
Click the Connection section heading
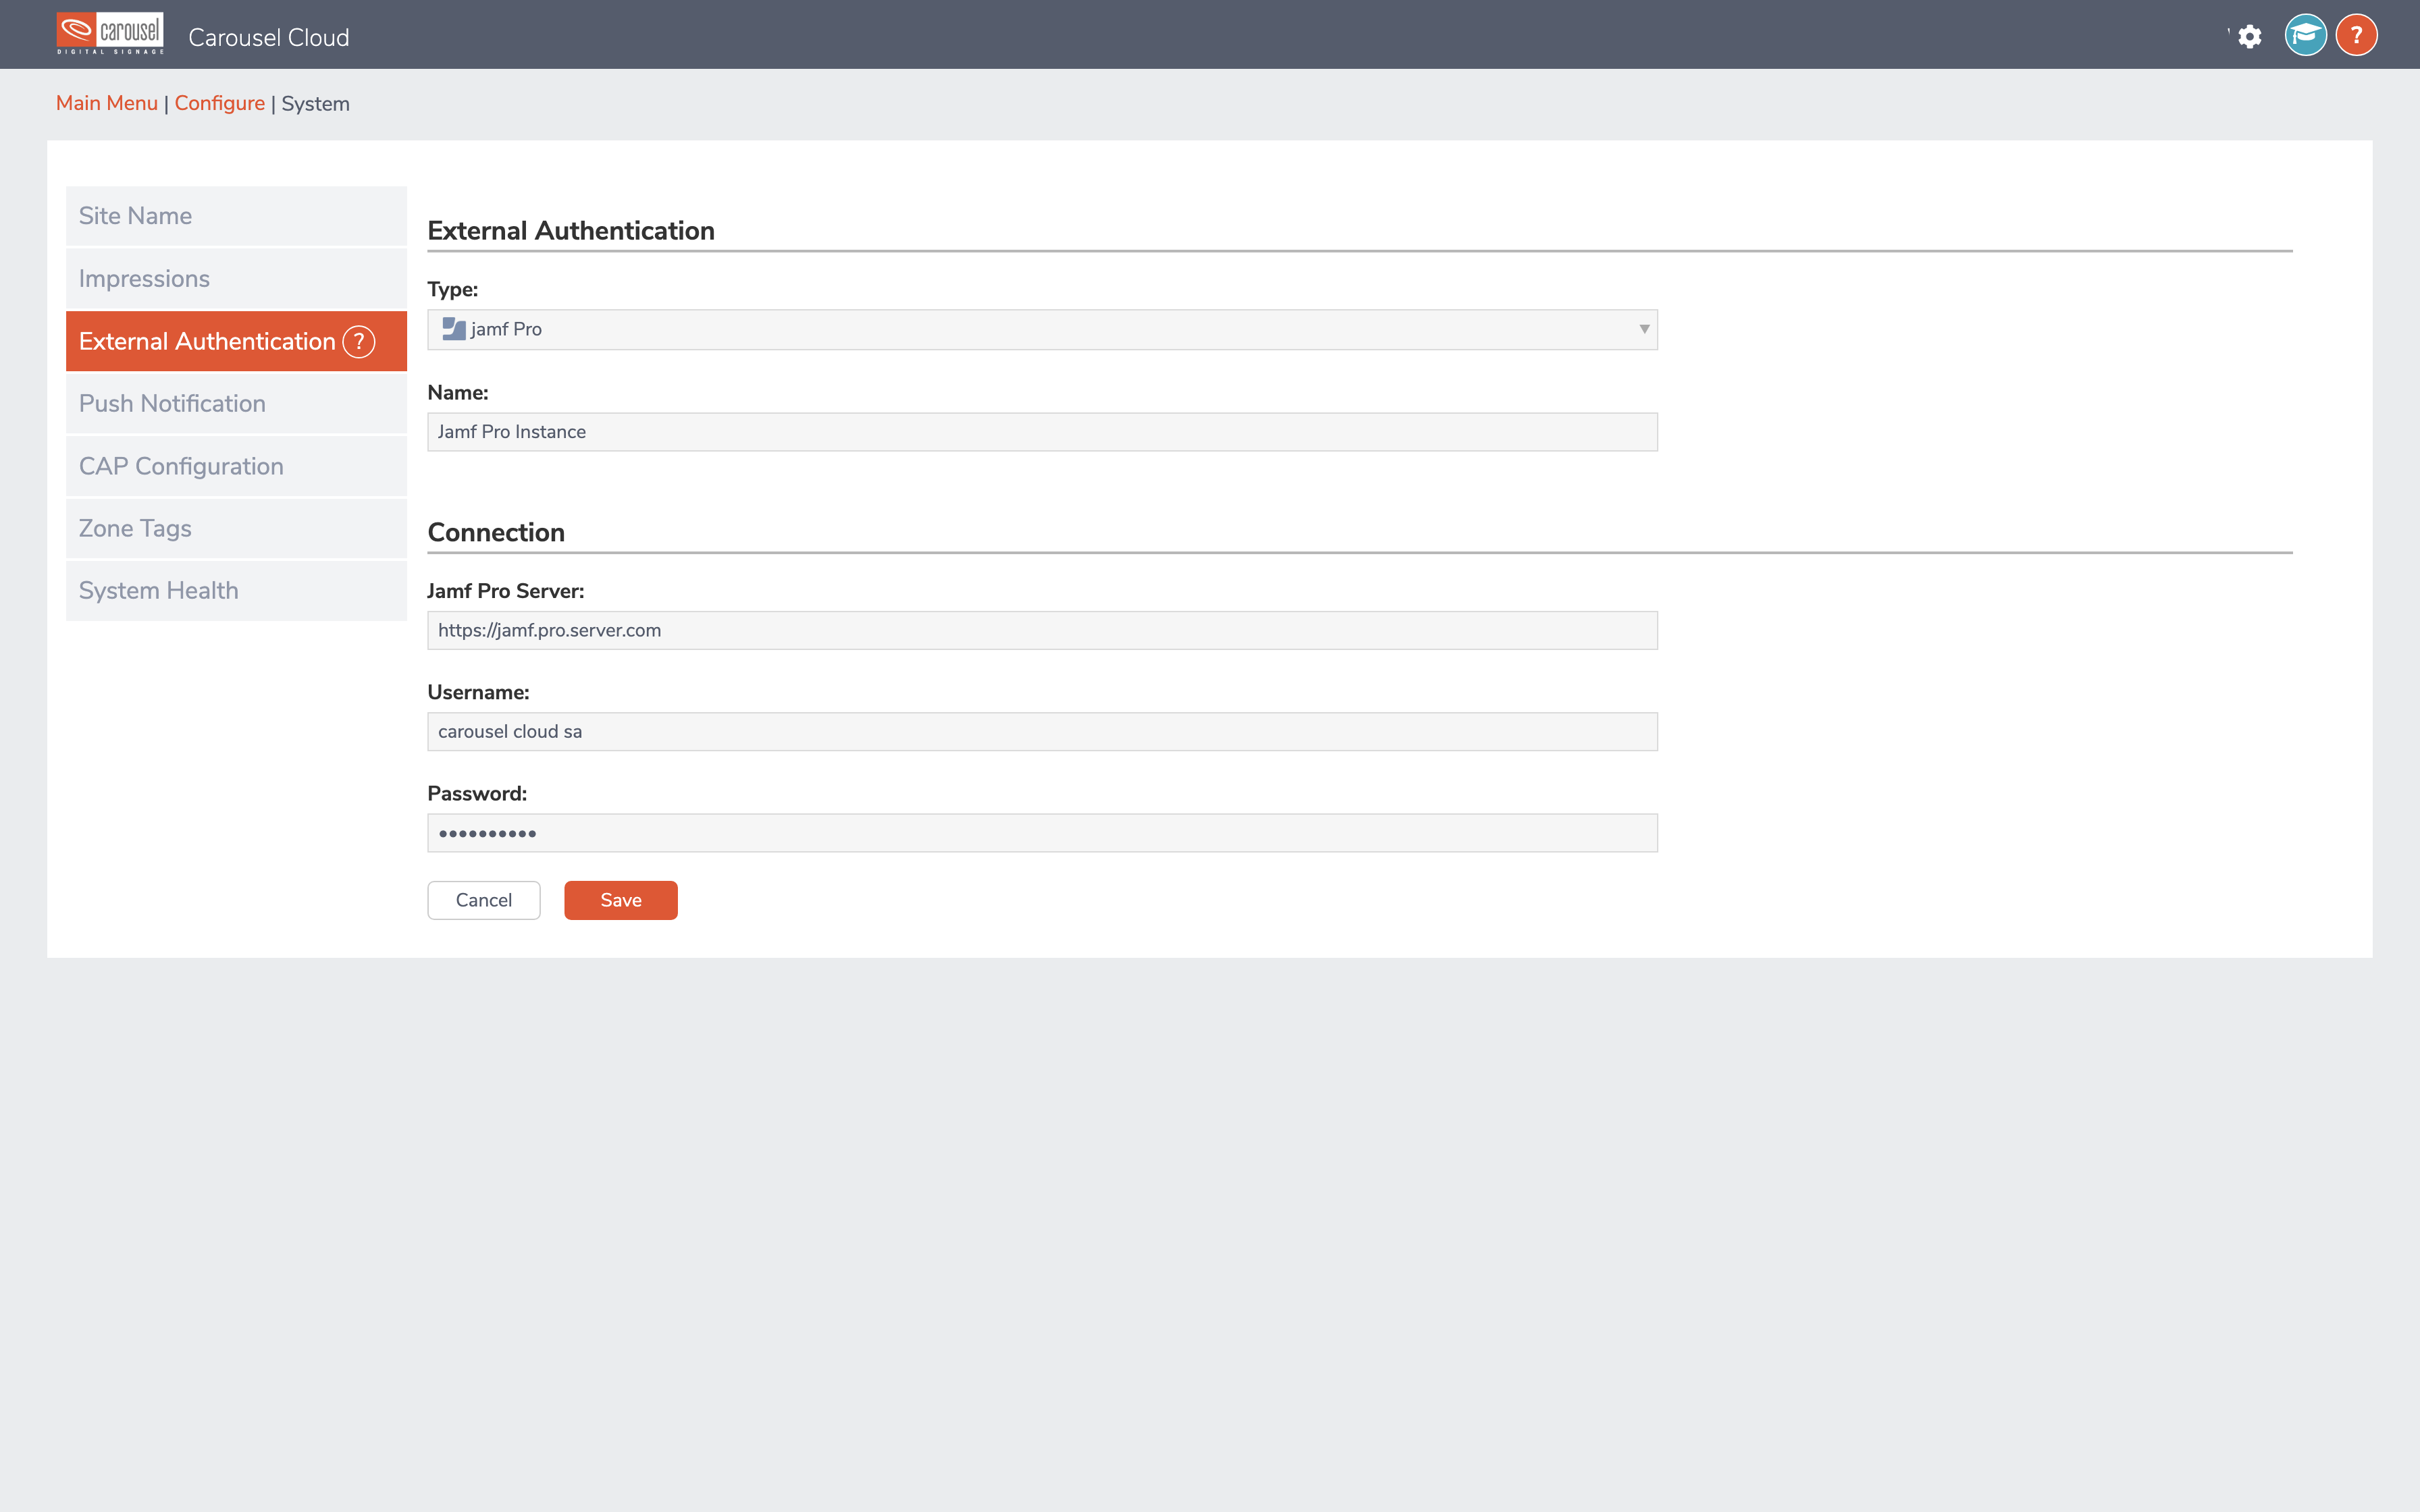(496, 532)
